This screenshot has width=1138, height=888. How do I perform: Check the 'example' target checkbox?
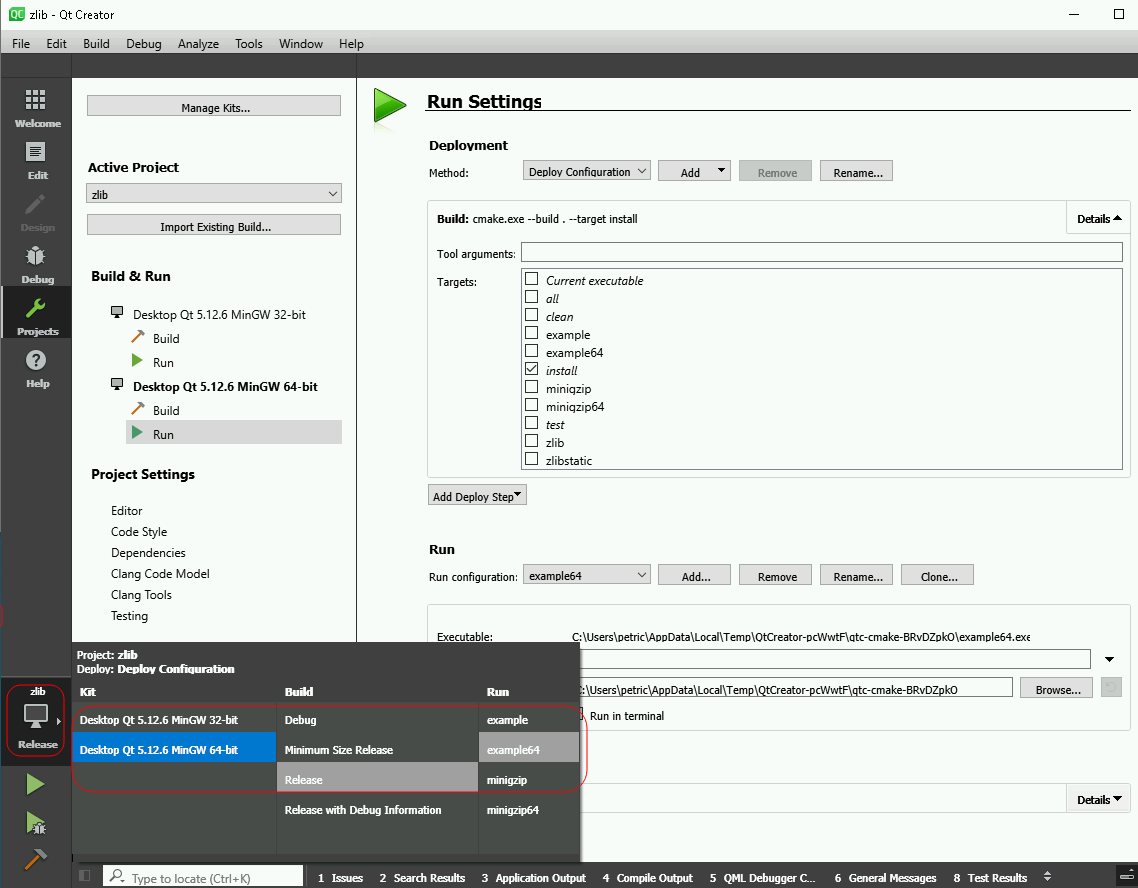(531, 333)
